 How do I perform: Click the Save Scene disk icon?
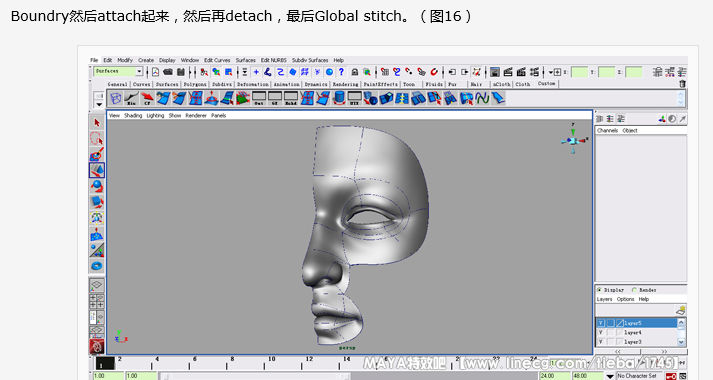click(181, 72)
